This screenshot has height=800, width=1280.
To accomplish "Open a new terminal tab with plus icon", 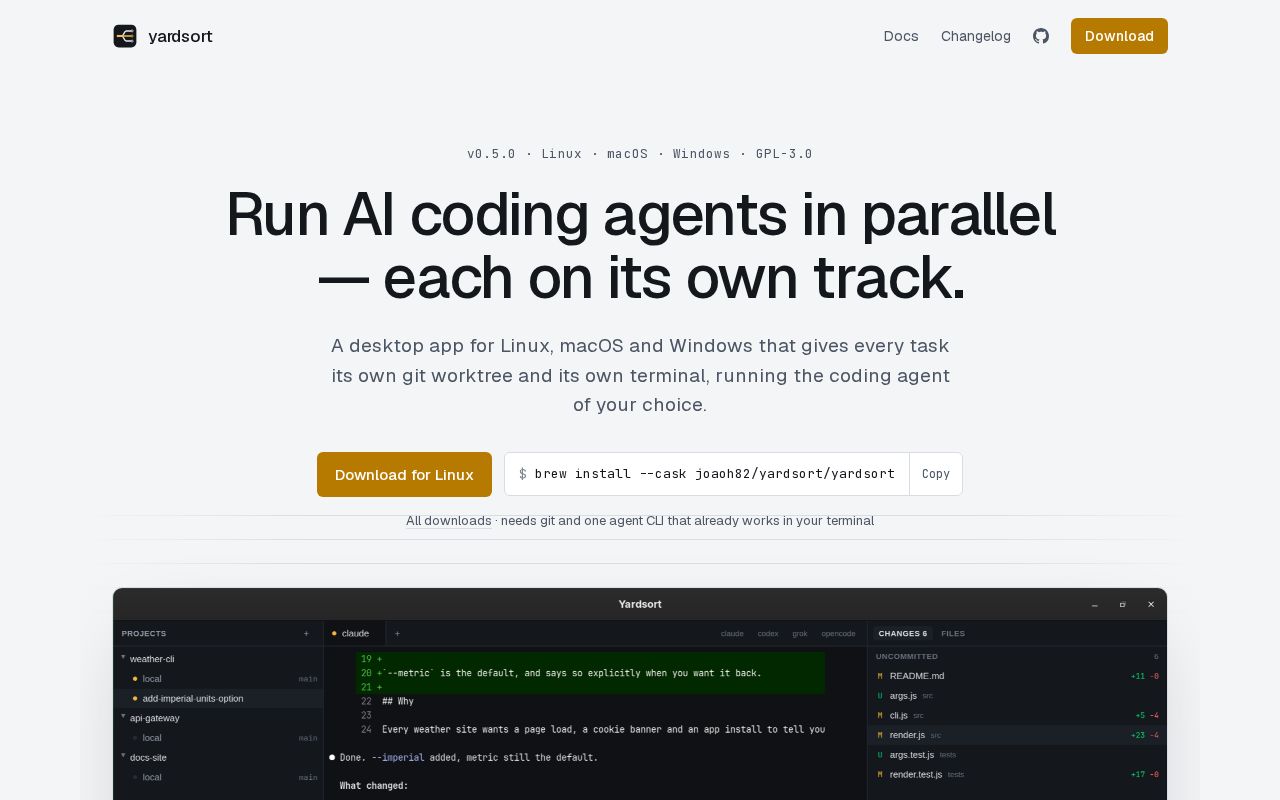I will [x=397, y=633].
